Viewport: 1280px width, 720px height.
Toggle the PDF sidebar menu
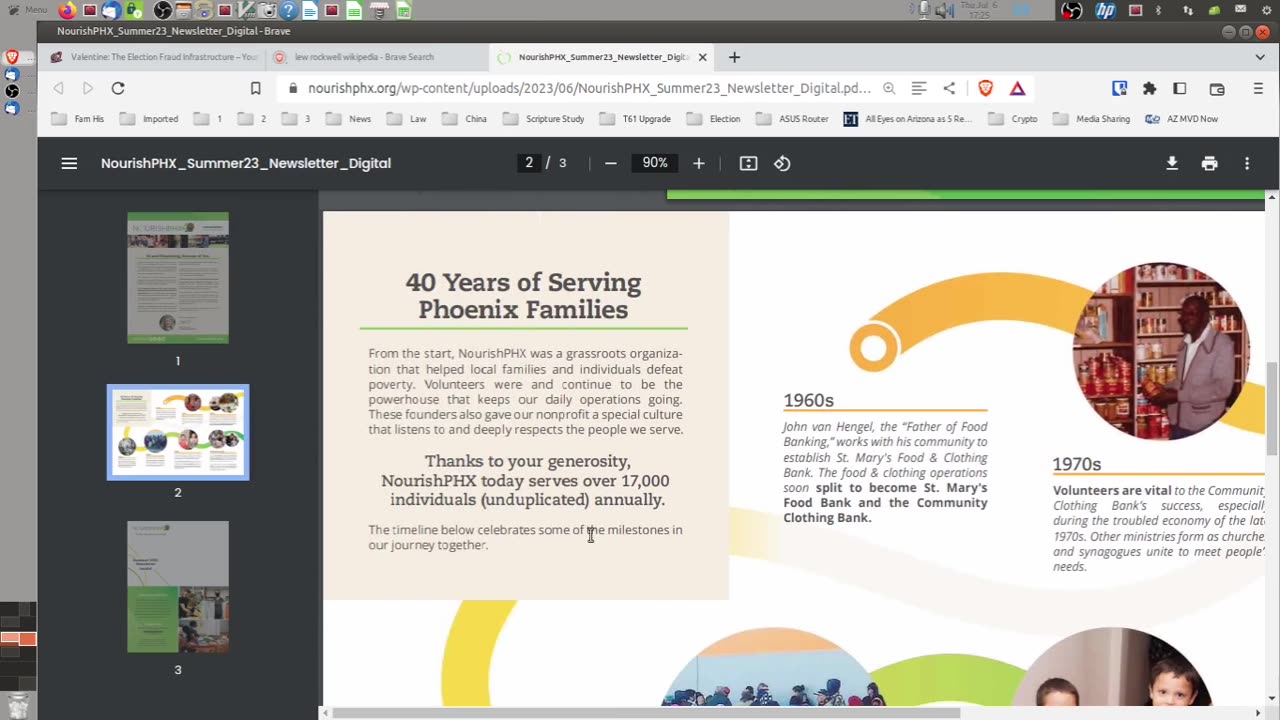pyautogui.click(x=69, y=163)
